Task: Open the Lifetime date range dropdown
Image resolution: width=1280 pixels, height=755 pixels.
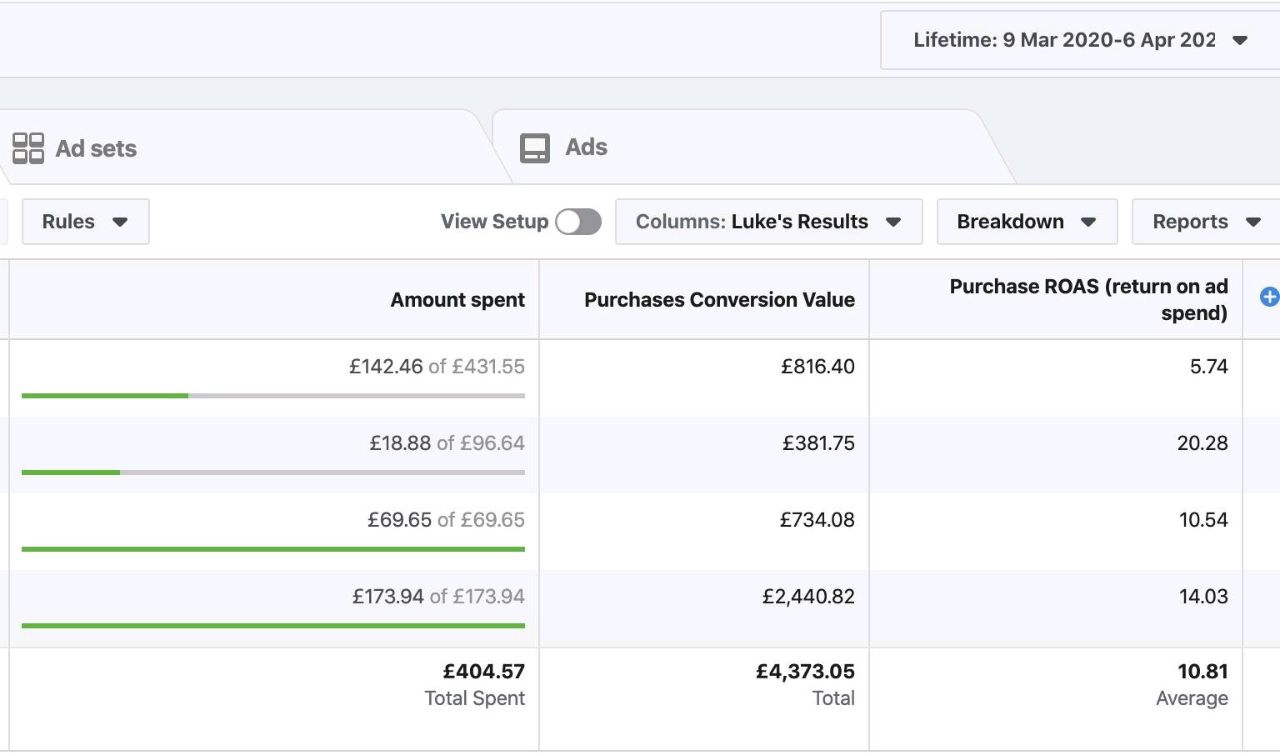Action: coord(1080,41)
